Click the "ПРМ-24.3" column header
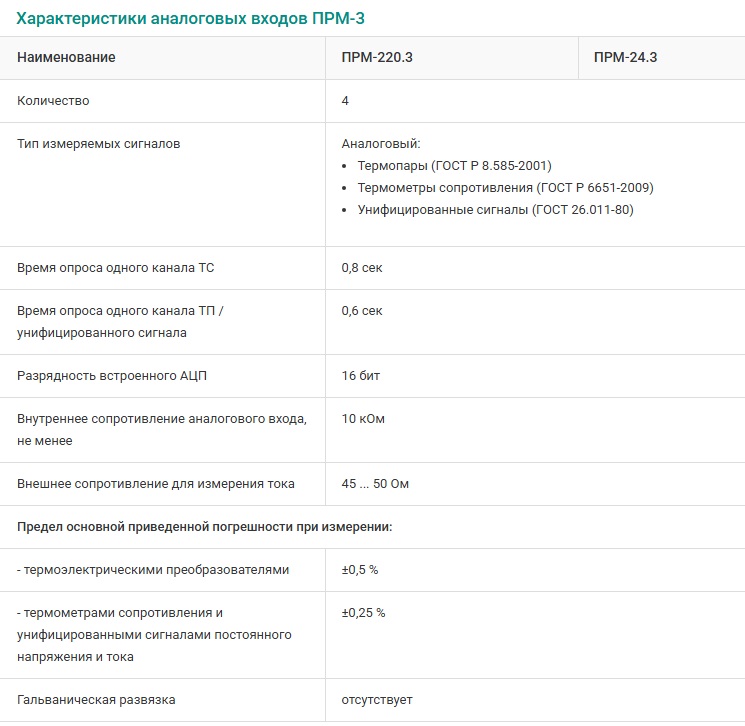The width and height of the screenshot is (745, 726). click(625, 58)
